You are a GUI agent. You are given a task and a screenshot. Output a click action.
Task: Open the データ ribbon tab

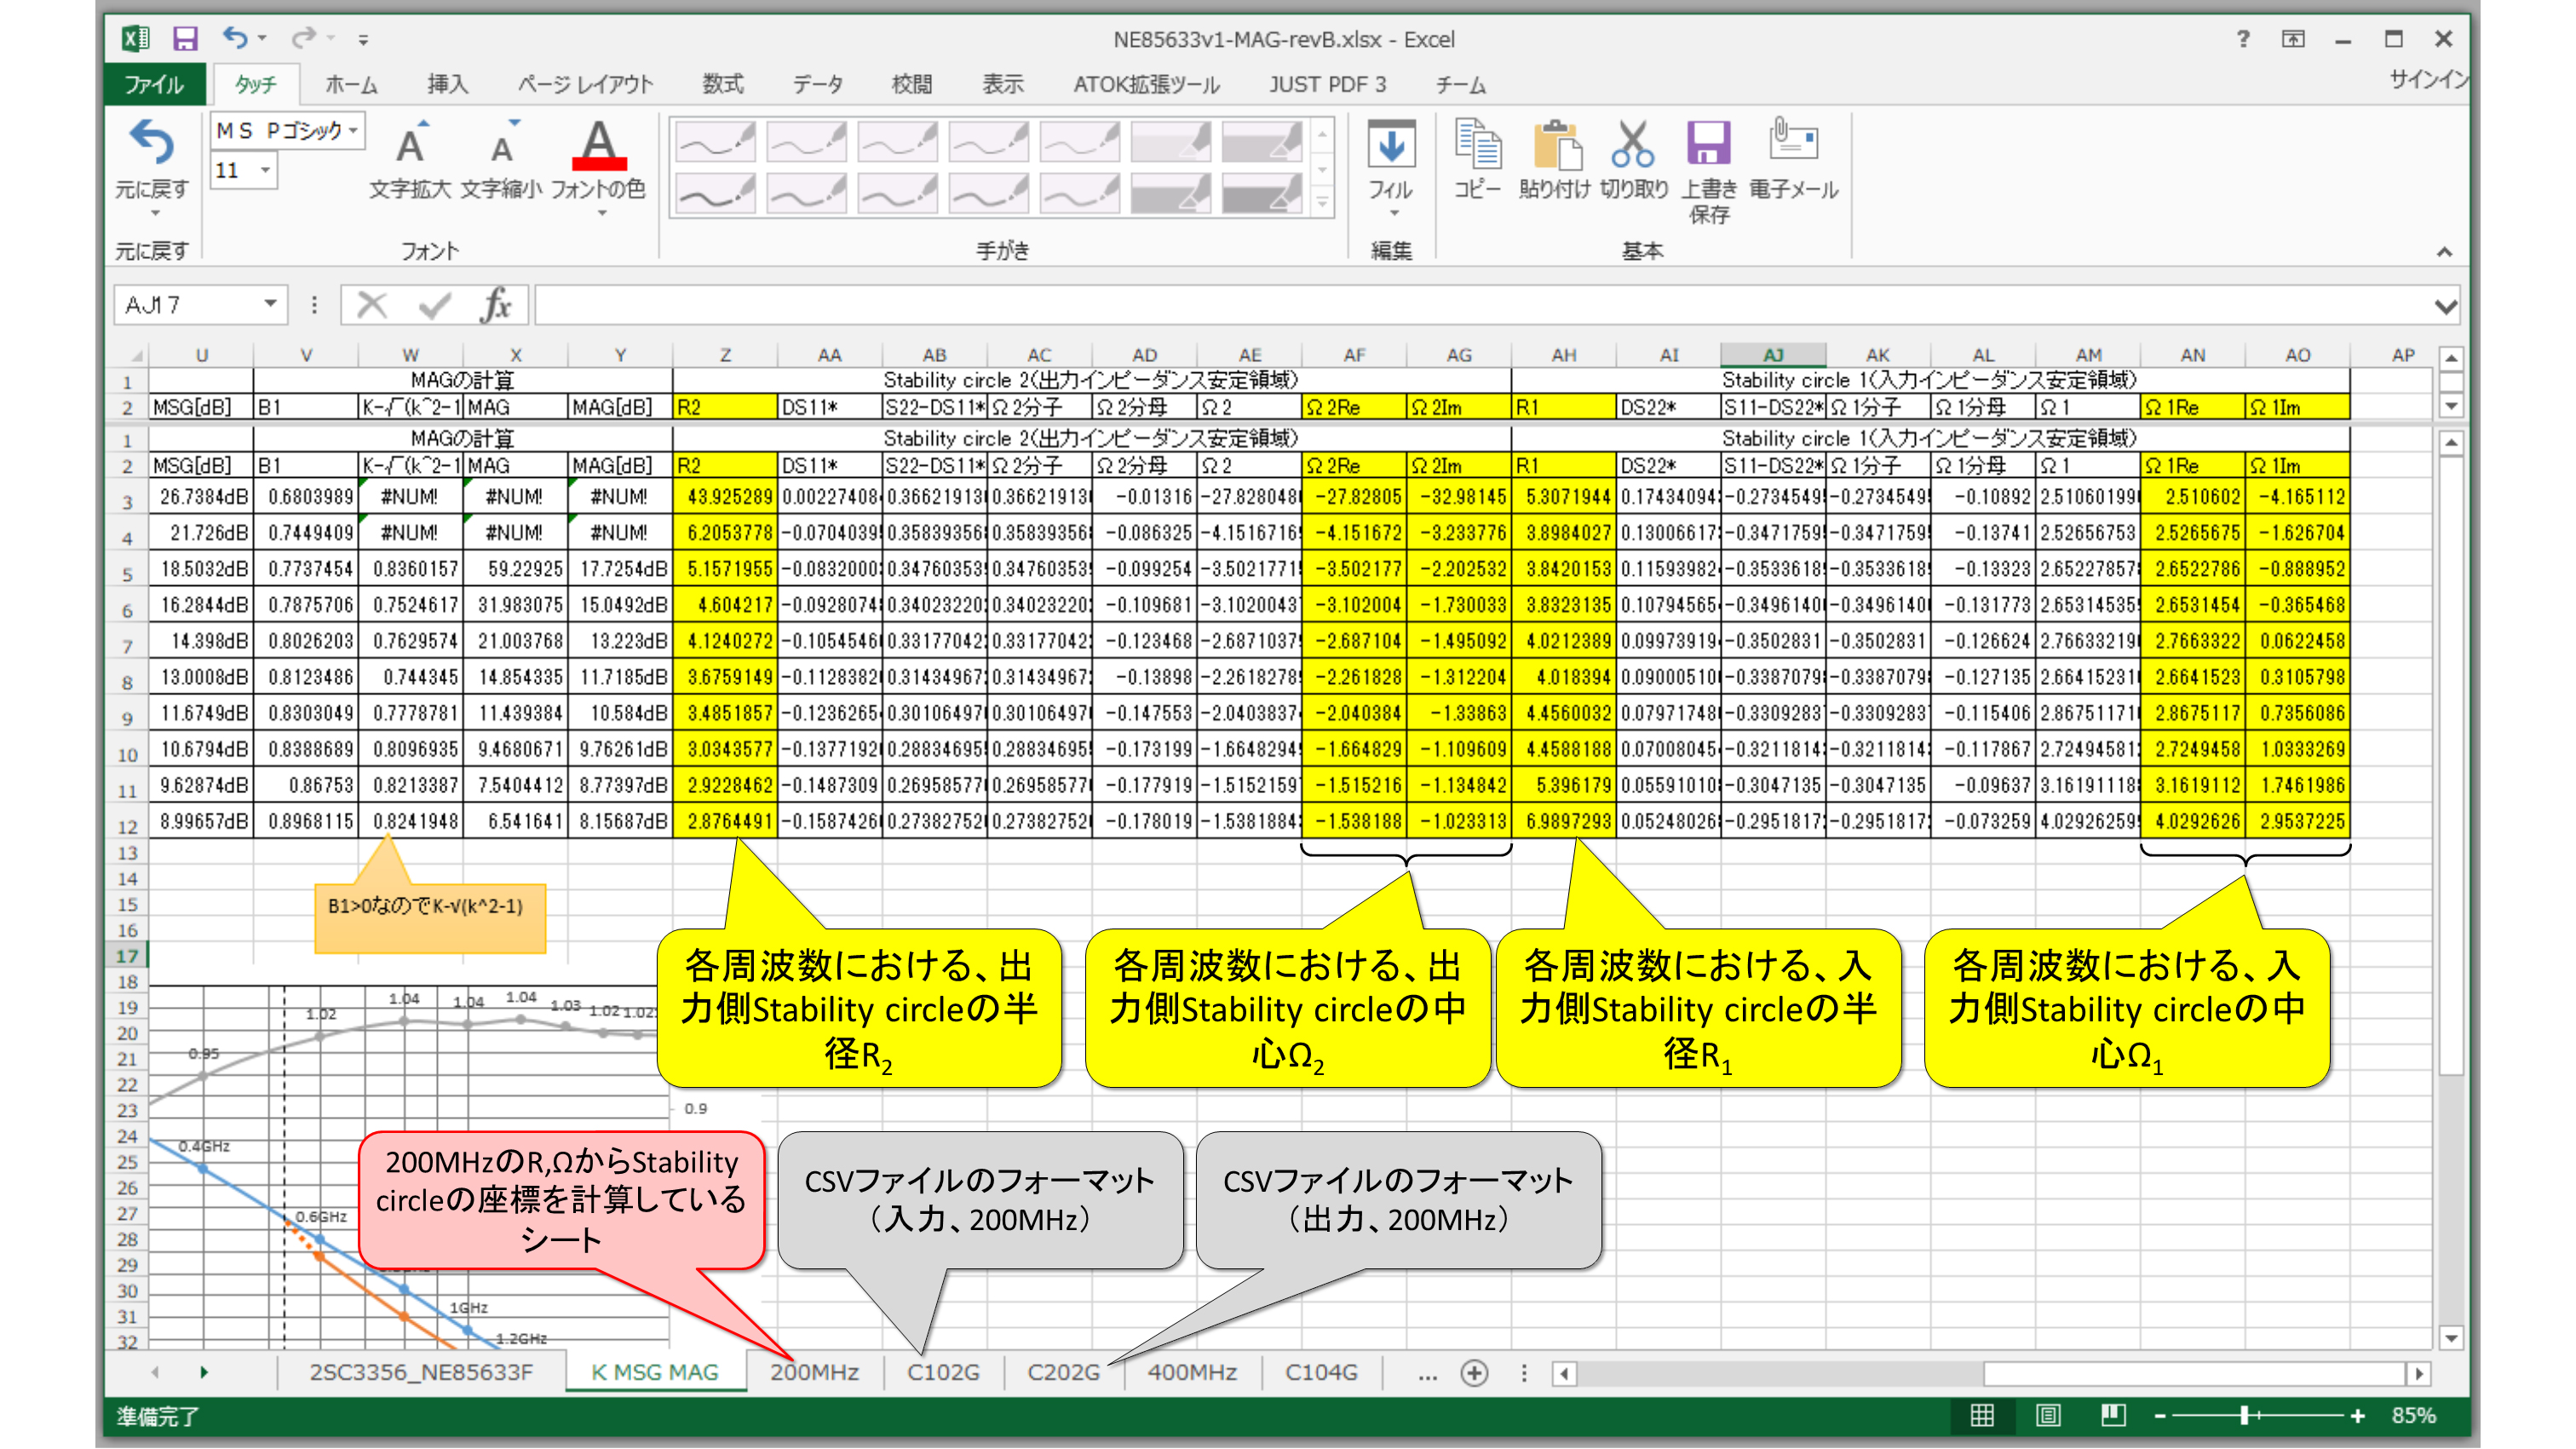pos(818,85)
